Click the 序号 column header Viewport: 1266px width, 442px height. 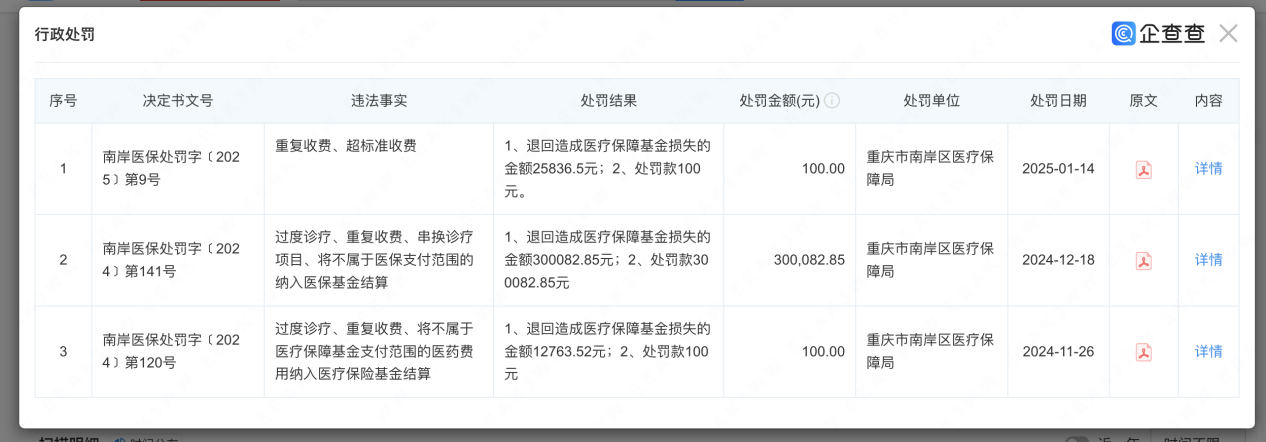click(63, 101)
